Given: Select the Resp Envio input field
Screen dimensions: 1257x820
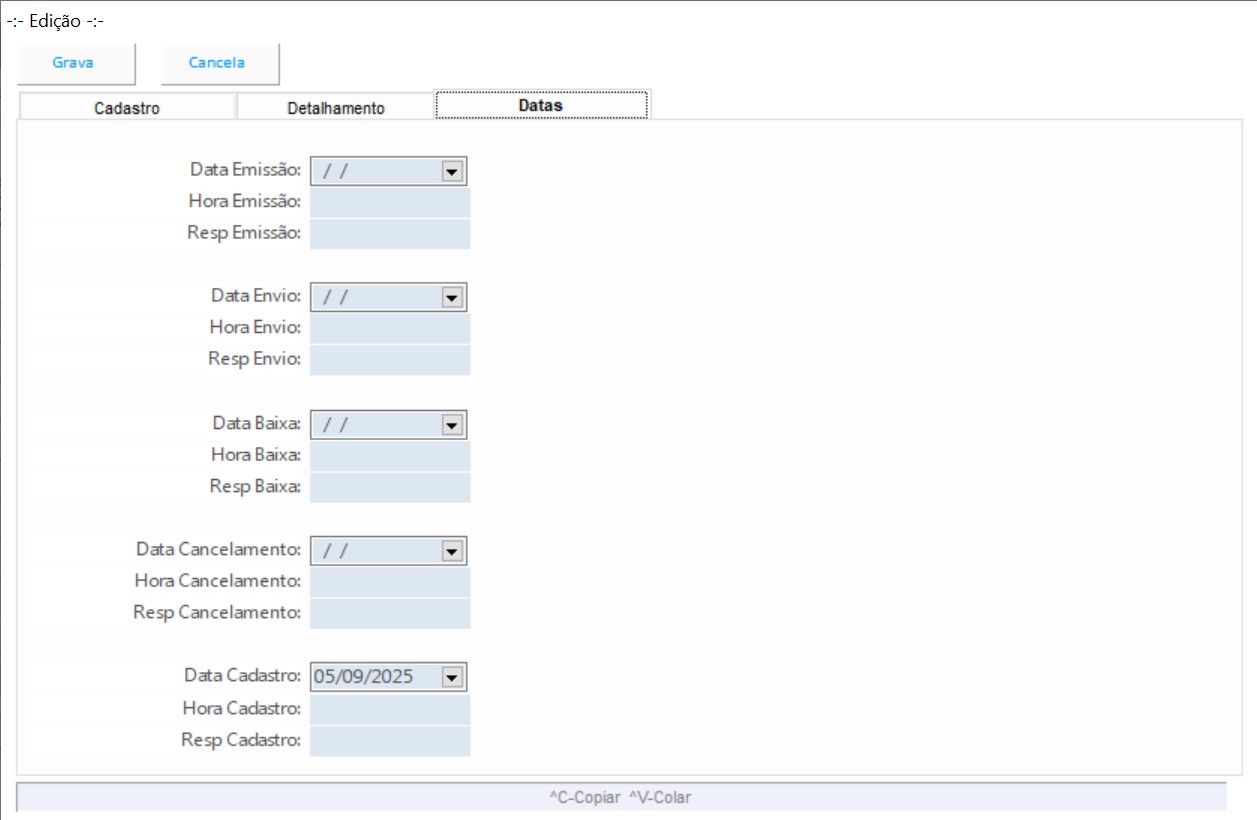Looking at the screenshot, I should 389,360.
